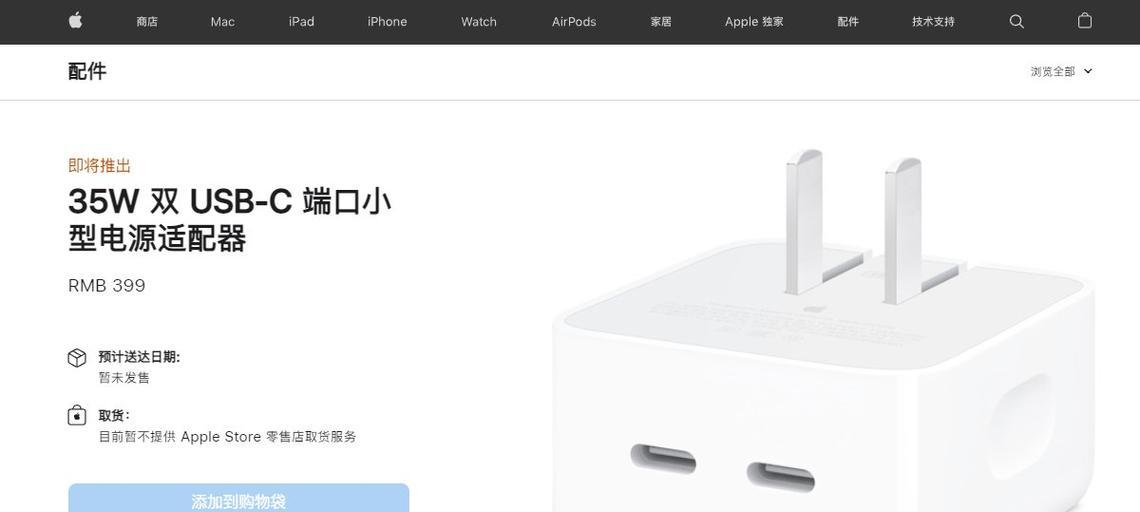Expand the 浏览全部 dropdown

[1061, 71]
